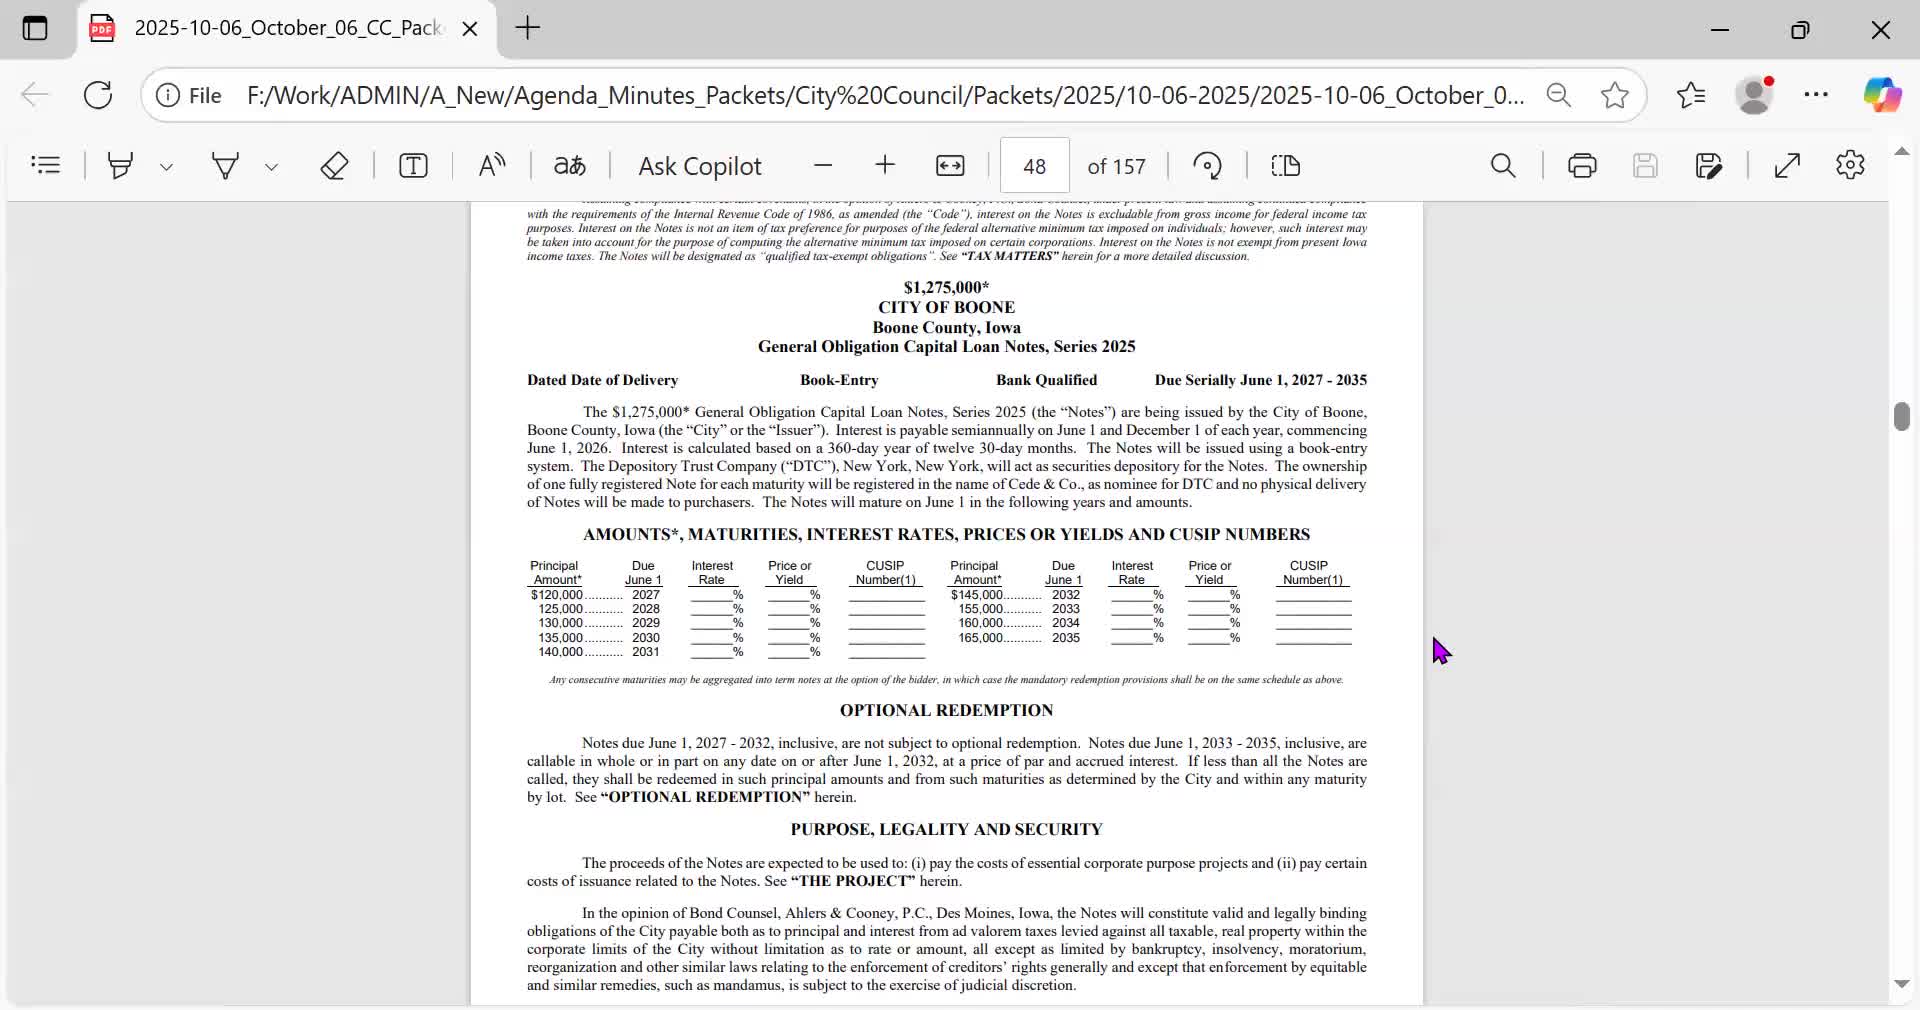Click the Book-Entry label

[x=839, y=380]
